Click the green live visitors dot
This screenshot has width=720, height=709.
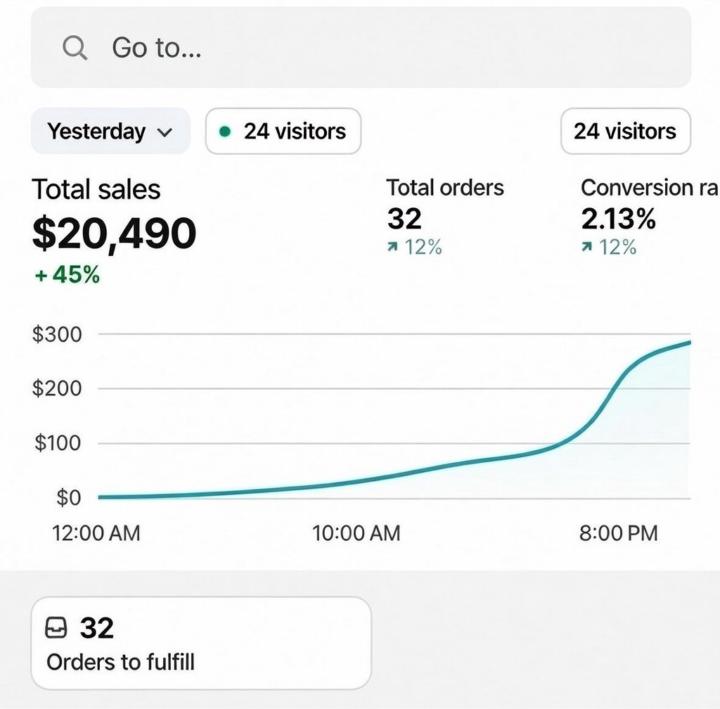pos(224,131)
